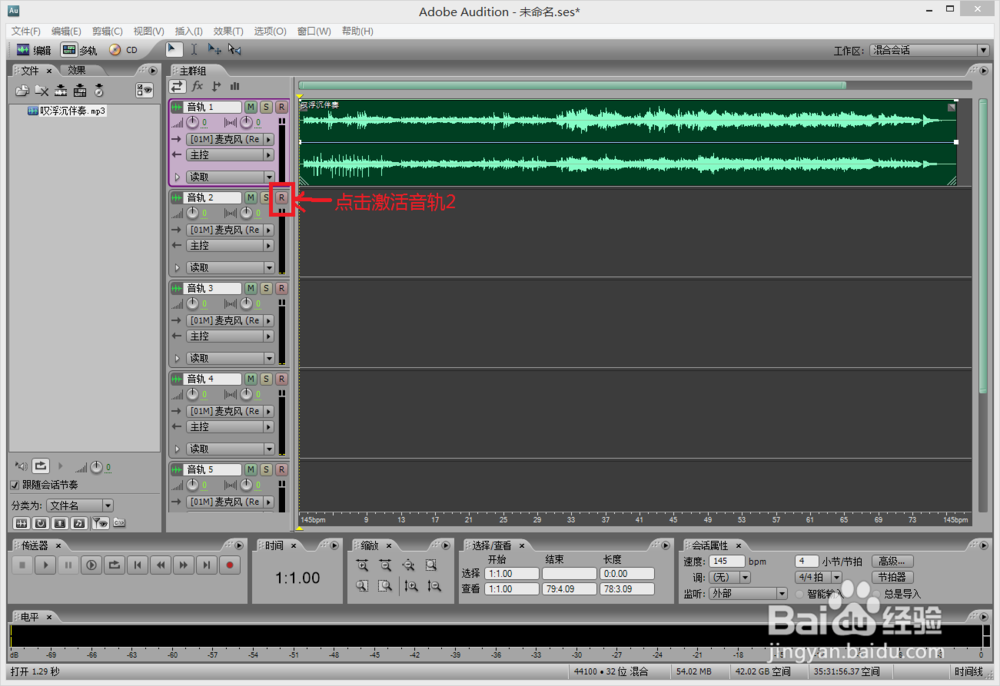The image size is (1000, 686).
Task: Arm track 1 for record with R
Action: point(281,107)
